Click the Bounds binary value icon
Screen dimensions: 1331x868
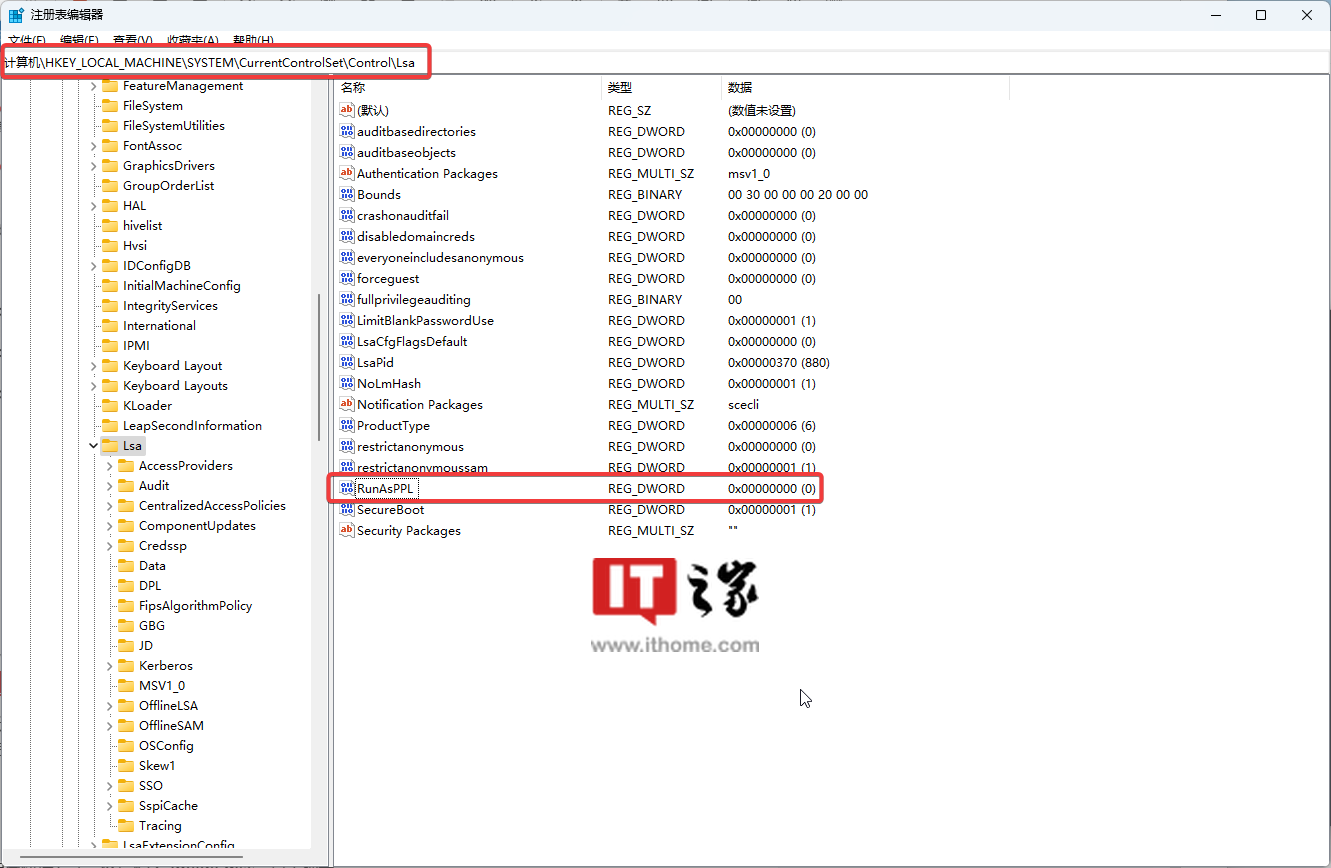[348, 195]
